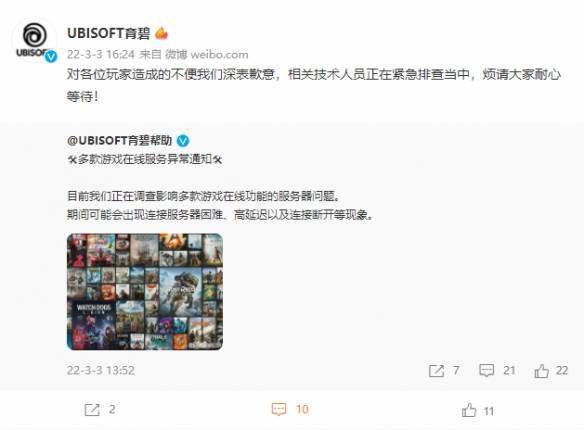The height and width of the screenshot is (430, 584).
Task: Click the main post apology text
Action: [x=314, y=85]
